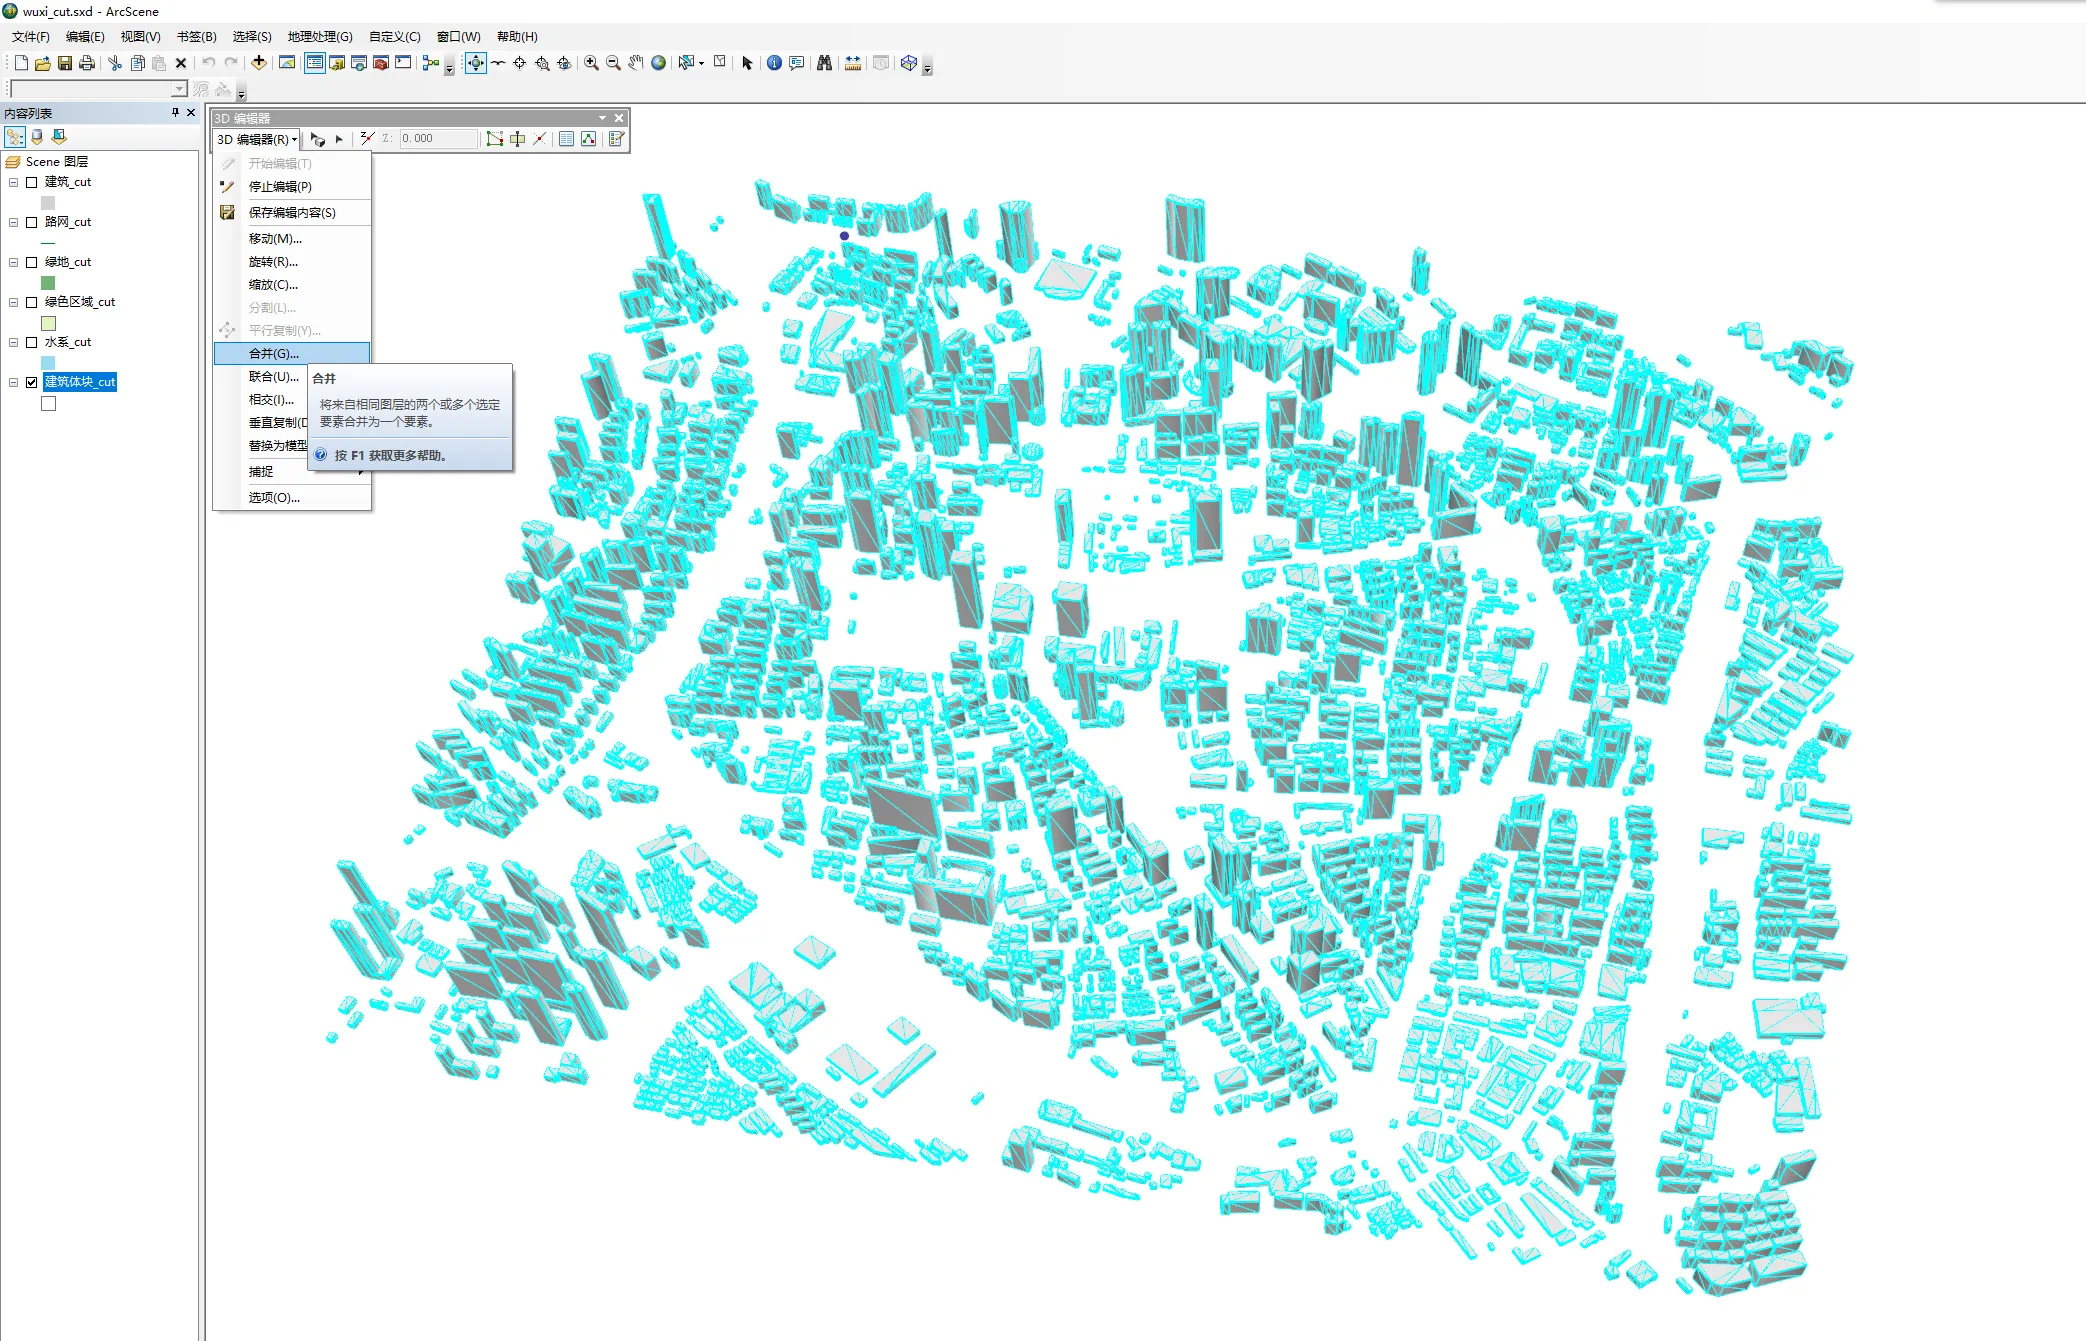Click the Add Data plus icon
Screen dimensions: 2086x1341
click(259, 63)
